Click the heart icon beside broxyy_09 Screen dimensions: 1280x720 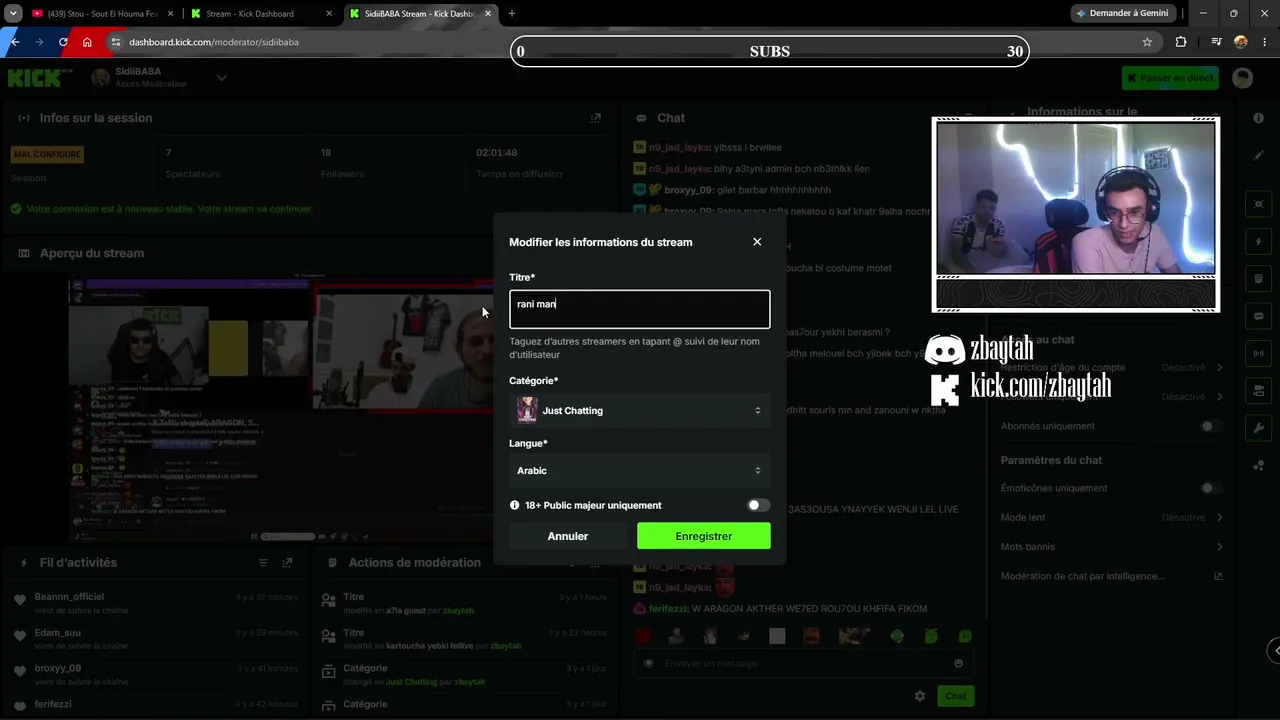[20, 672]
